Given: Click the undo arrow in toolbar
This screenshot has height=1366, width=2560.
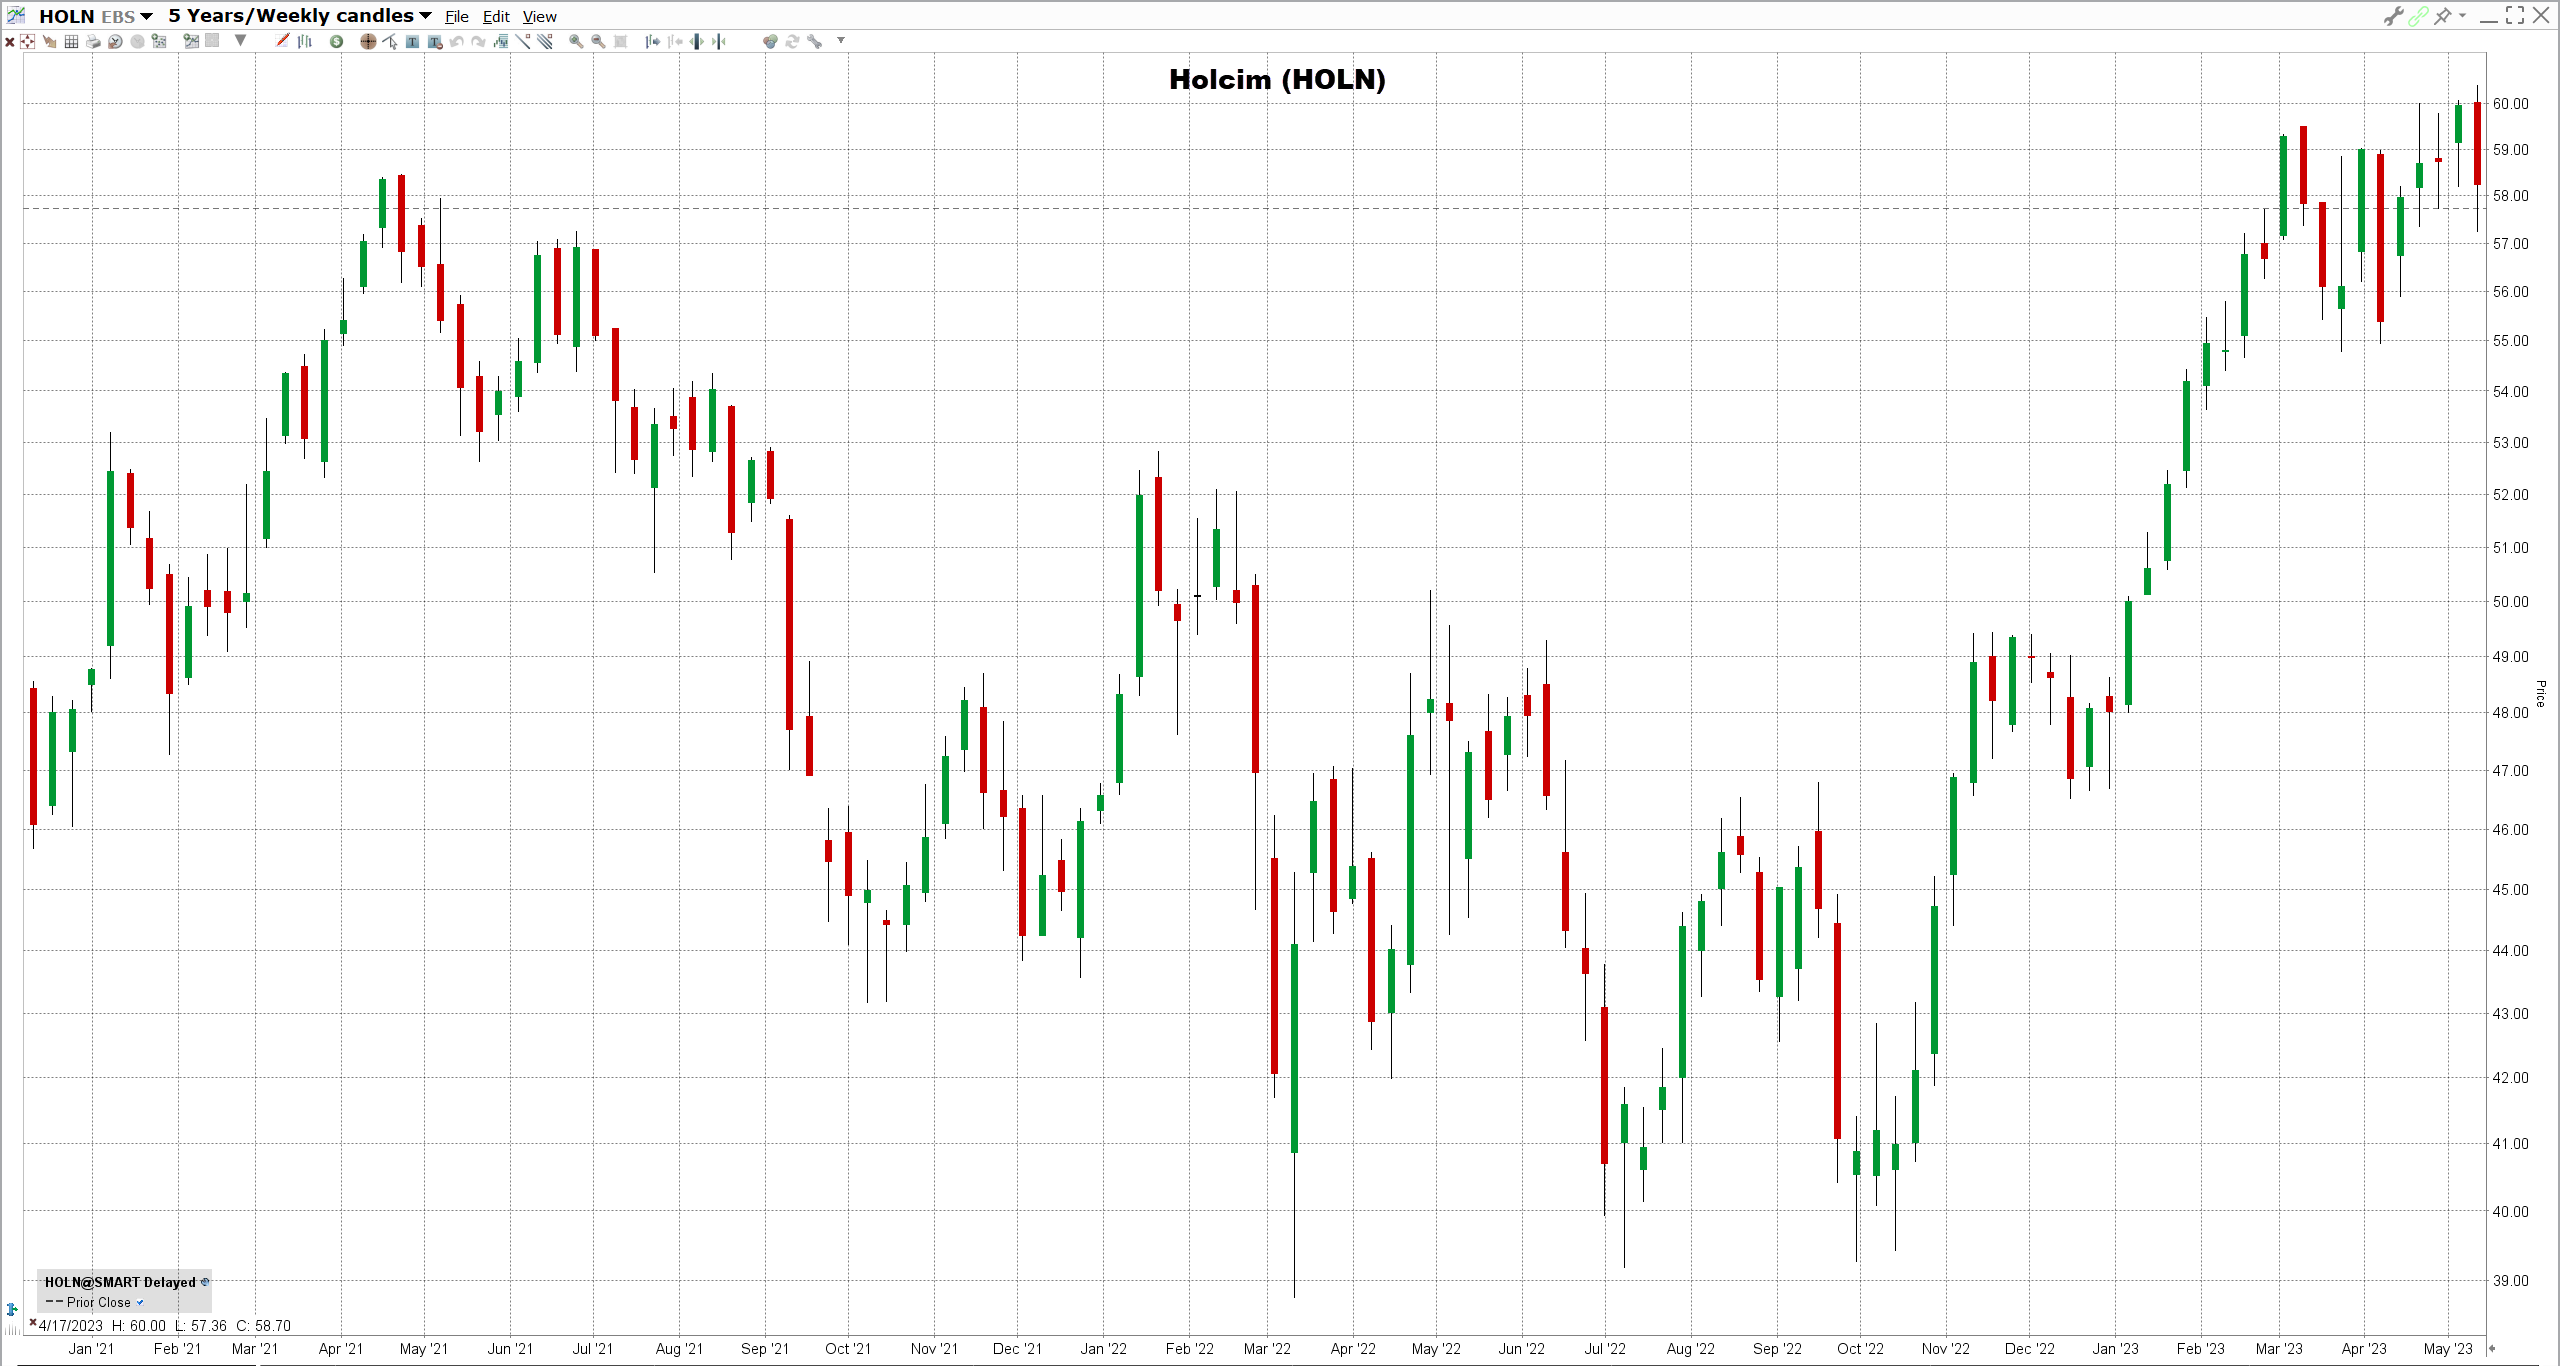Looking at the screenshot, I should [457, 42].
